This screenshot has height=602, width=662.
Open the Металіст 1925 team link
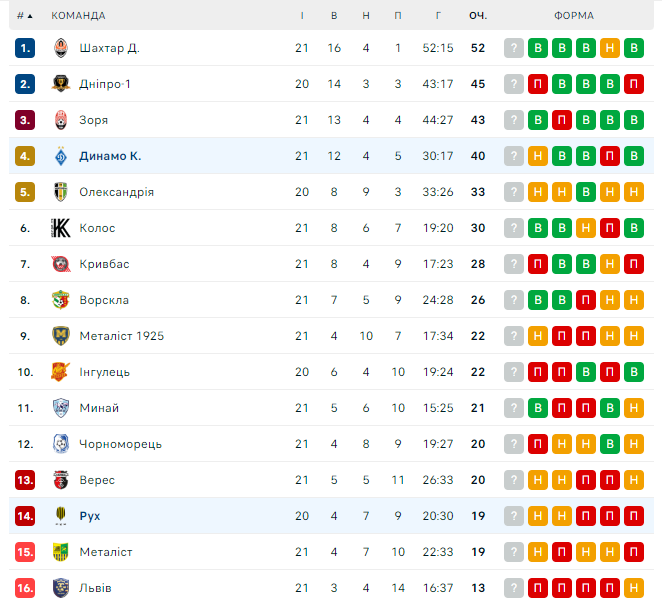pyautogui.click(x=121, y=336)
